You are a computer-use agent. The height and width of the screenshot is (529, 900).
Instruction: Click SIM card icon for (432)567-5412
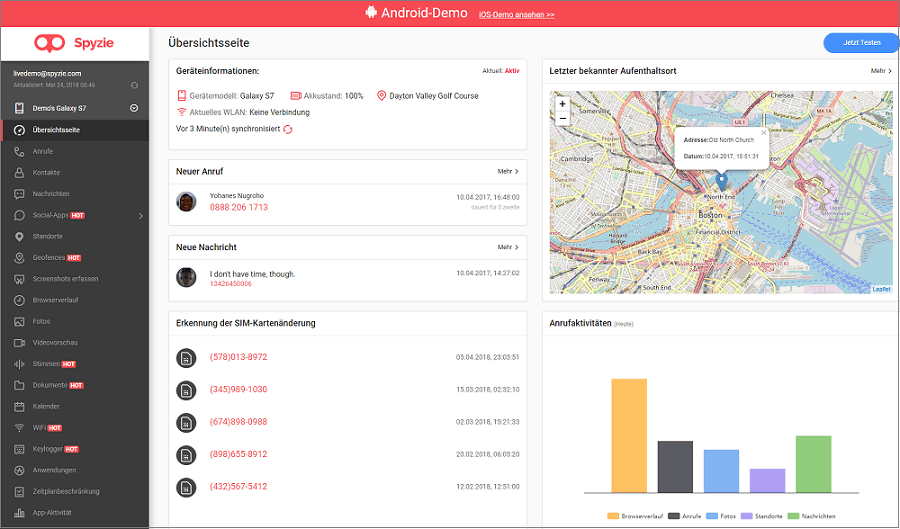pyautogui.click(x=186, y=488)
